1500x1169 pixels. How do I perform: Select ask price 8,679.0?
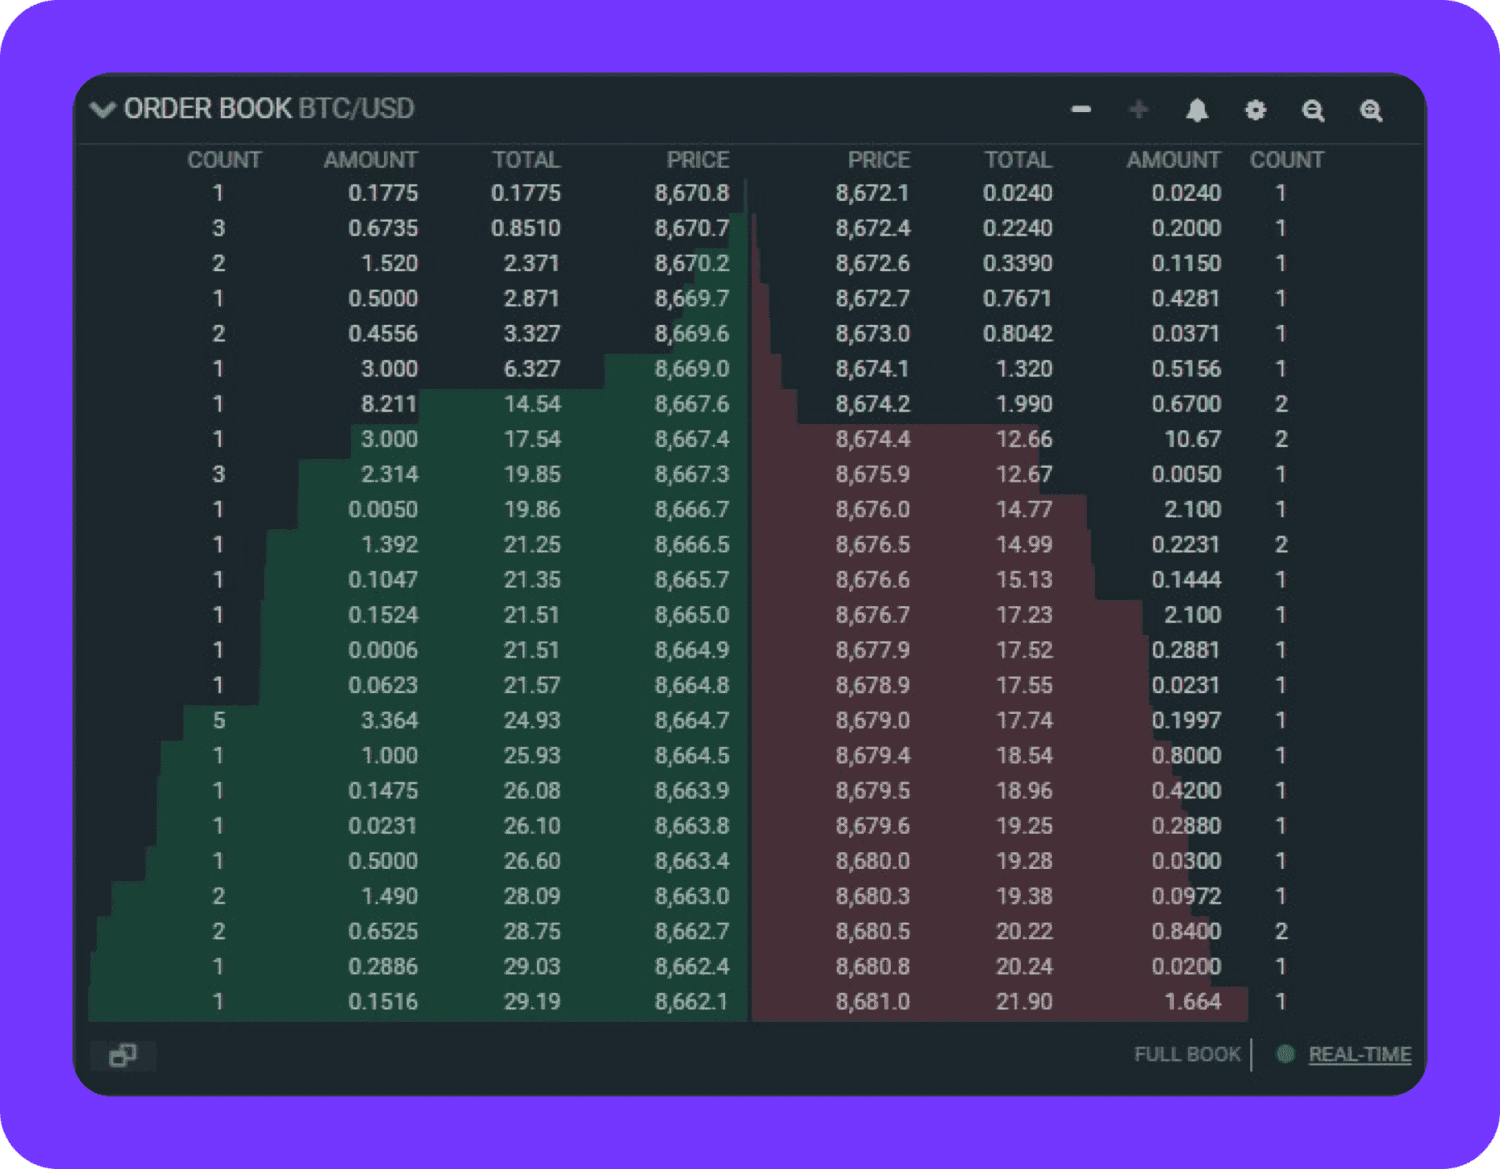tap(873, 720)
